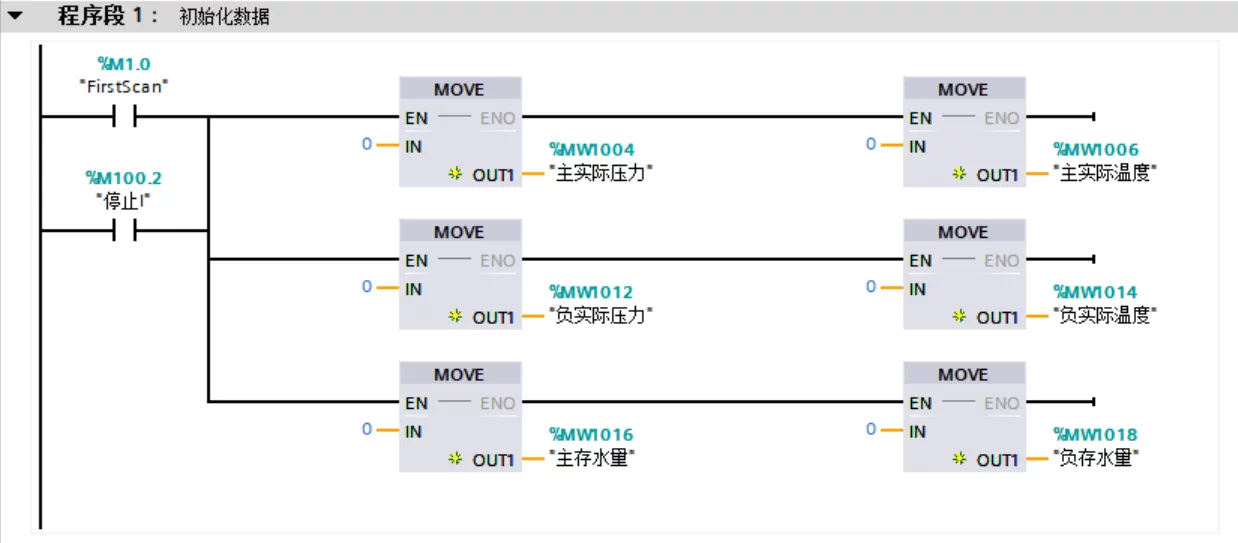Click the "主实际温度" tag name

point(1105,173)
